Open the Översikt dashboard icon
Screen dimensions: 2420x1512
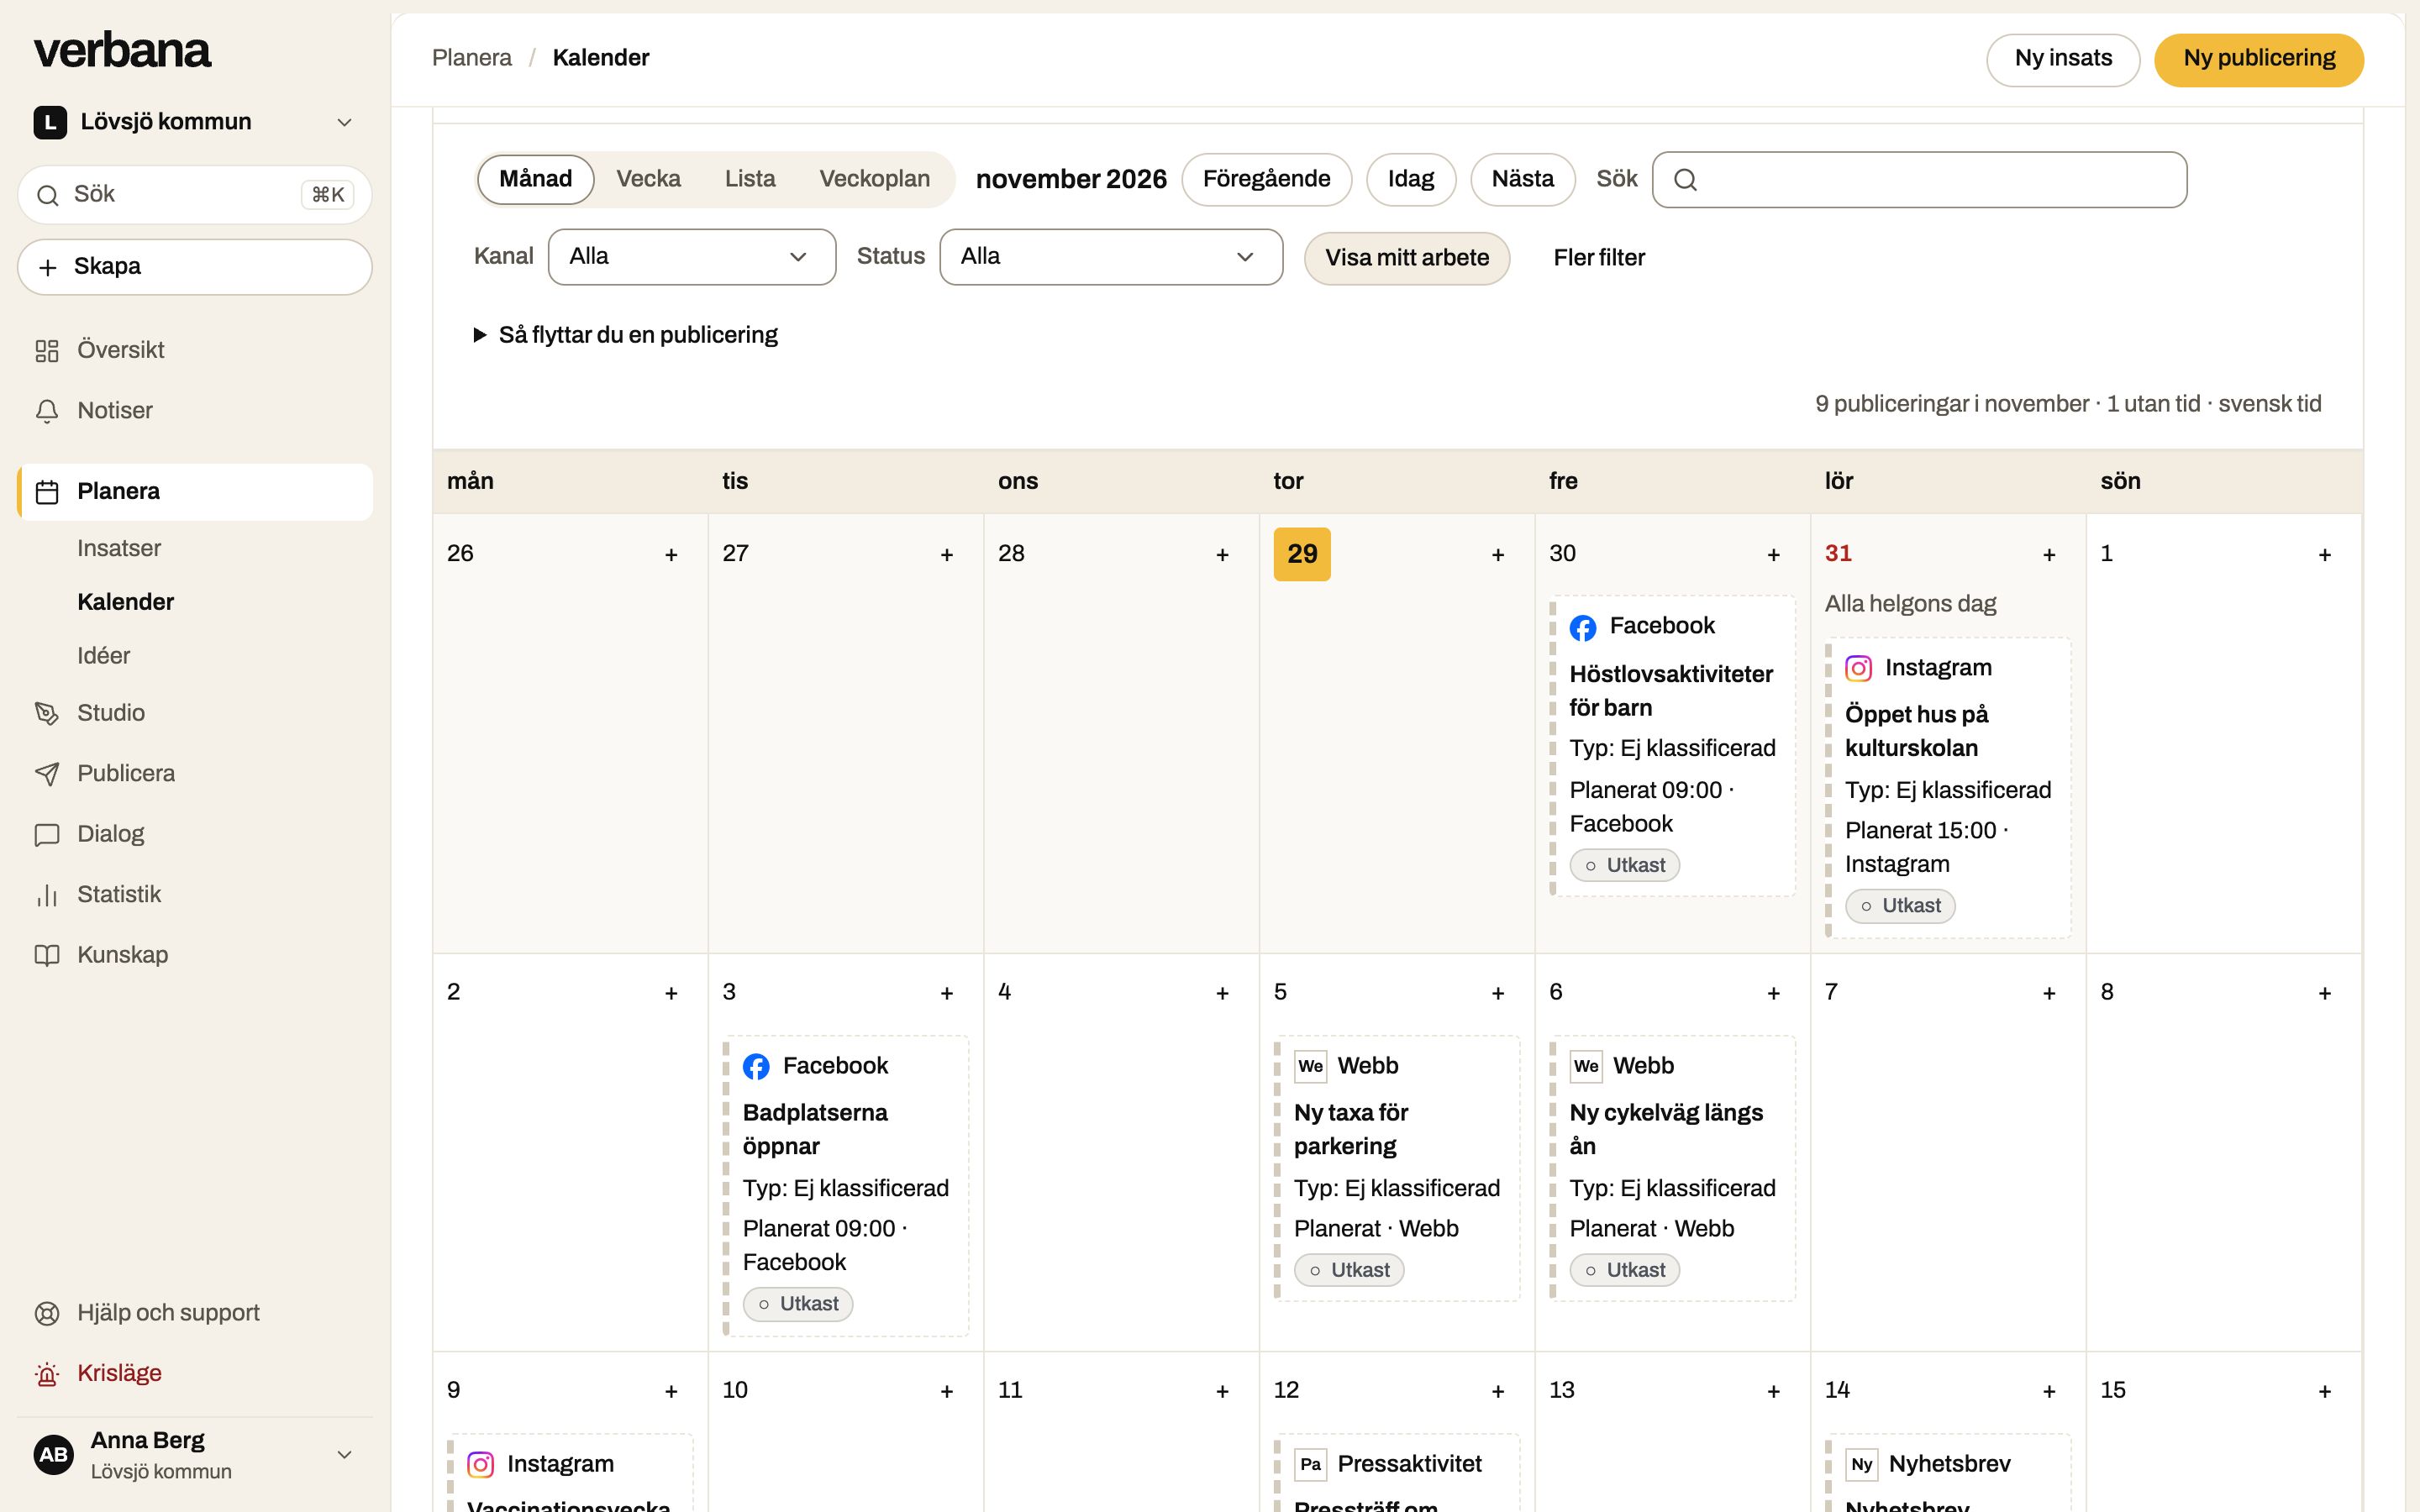[47, 350]
